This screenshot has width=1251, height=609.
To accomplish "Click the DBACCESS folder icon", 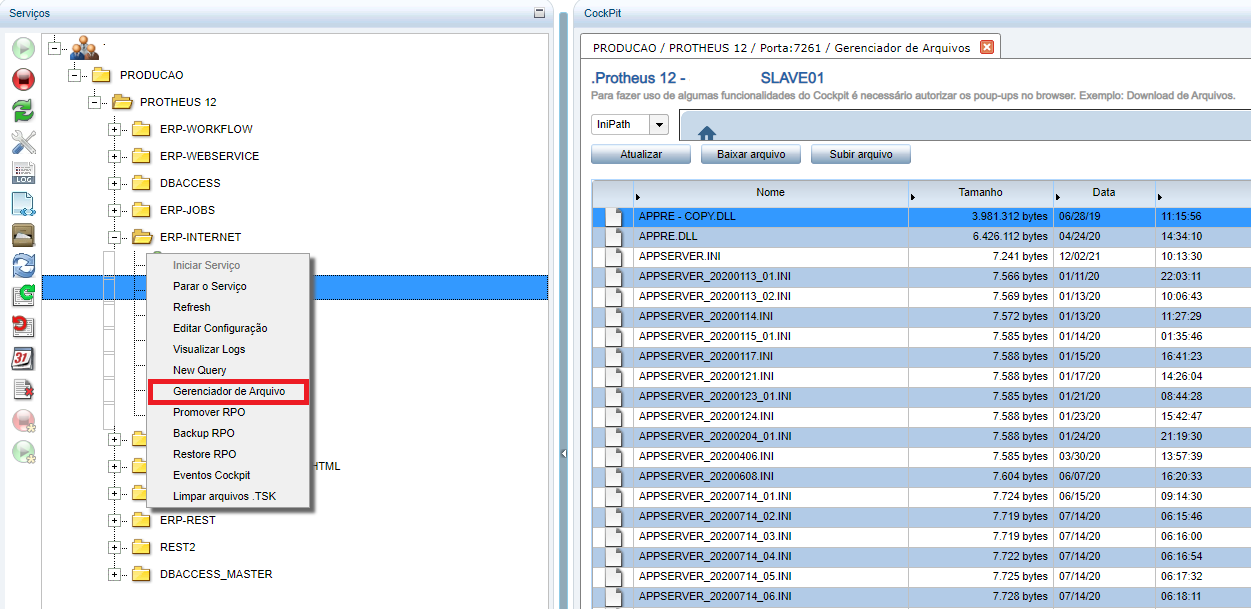I will tap(141, 183).
